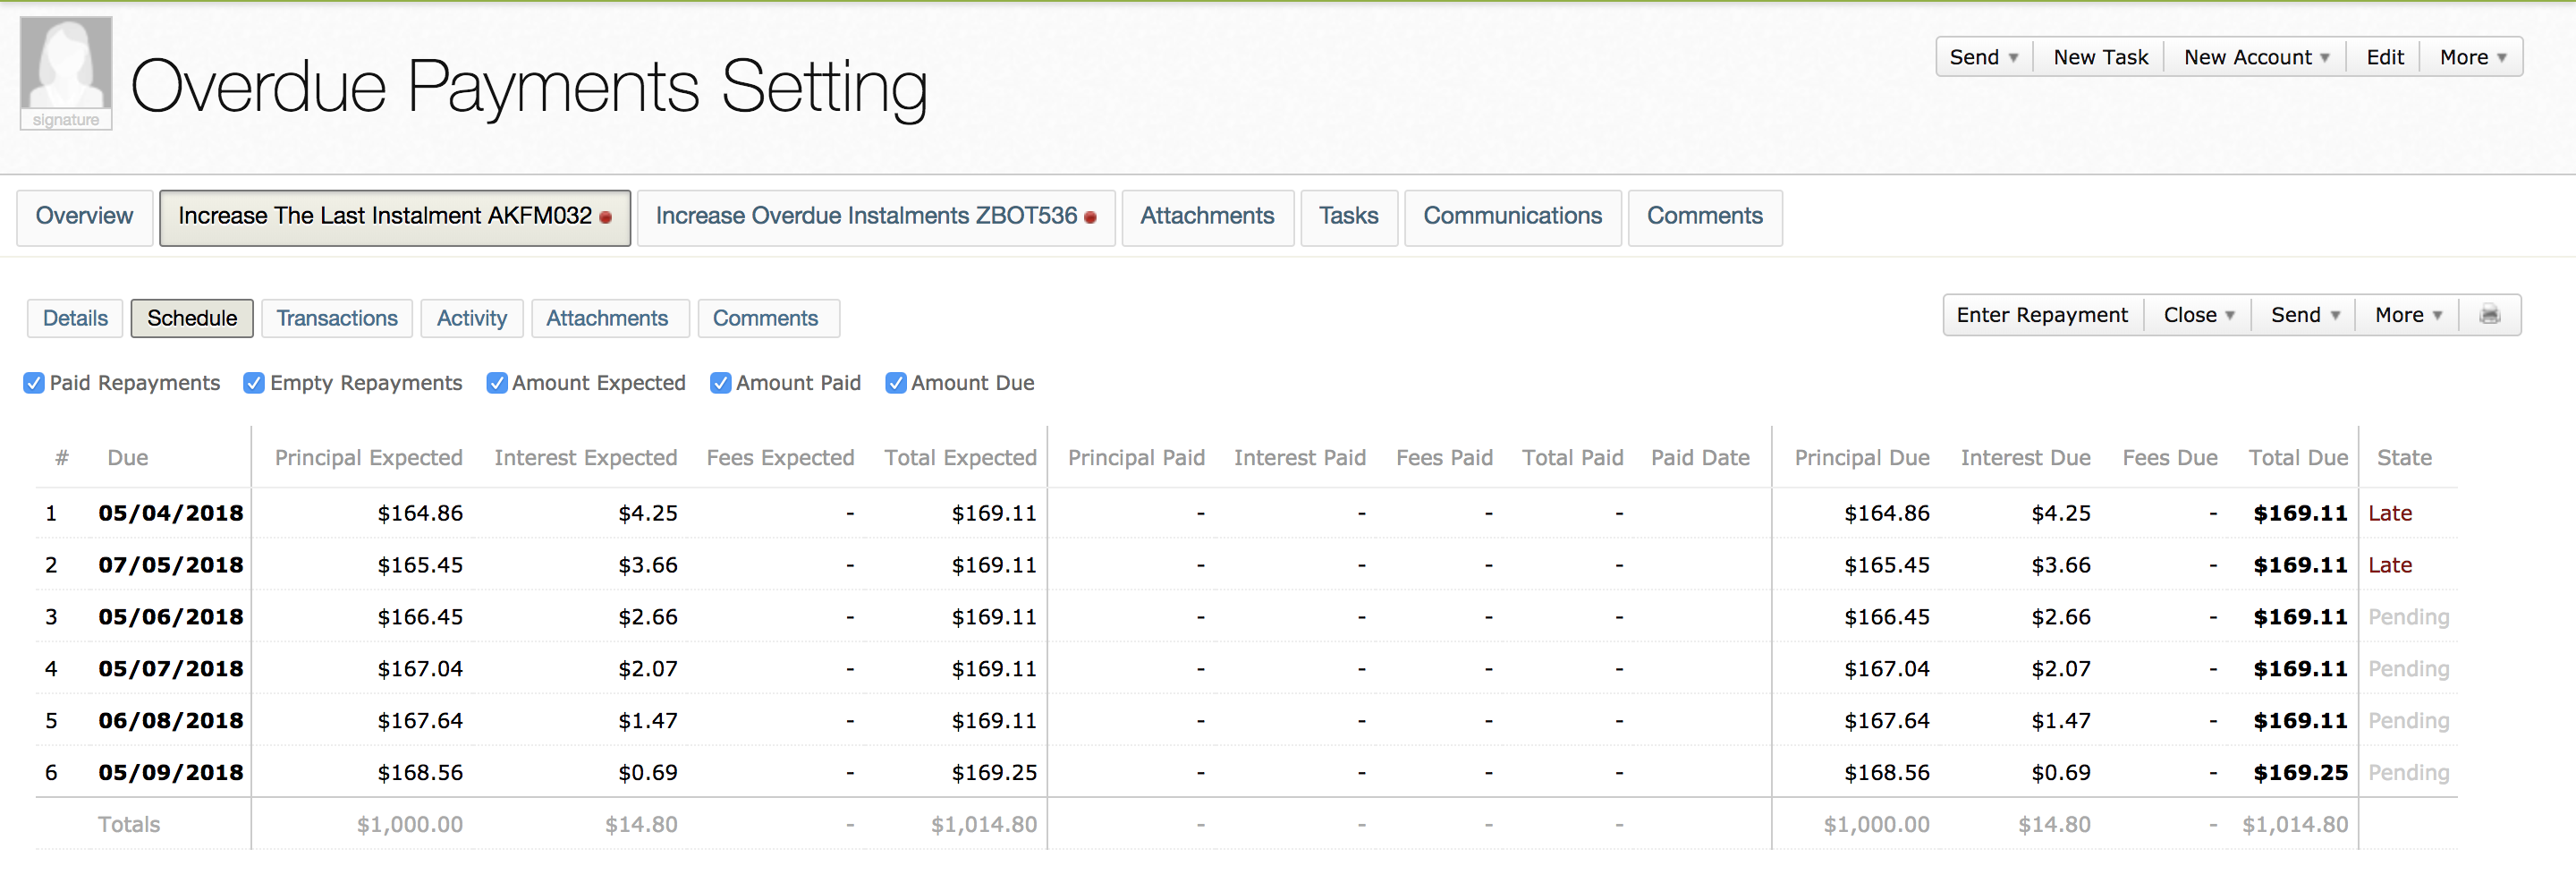Select the 05/04/2018 due date row
2576x891 pixels.
[x=171, y=513]
